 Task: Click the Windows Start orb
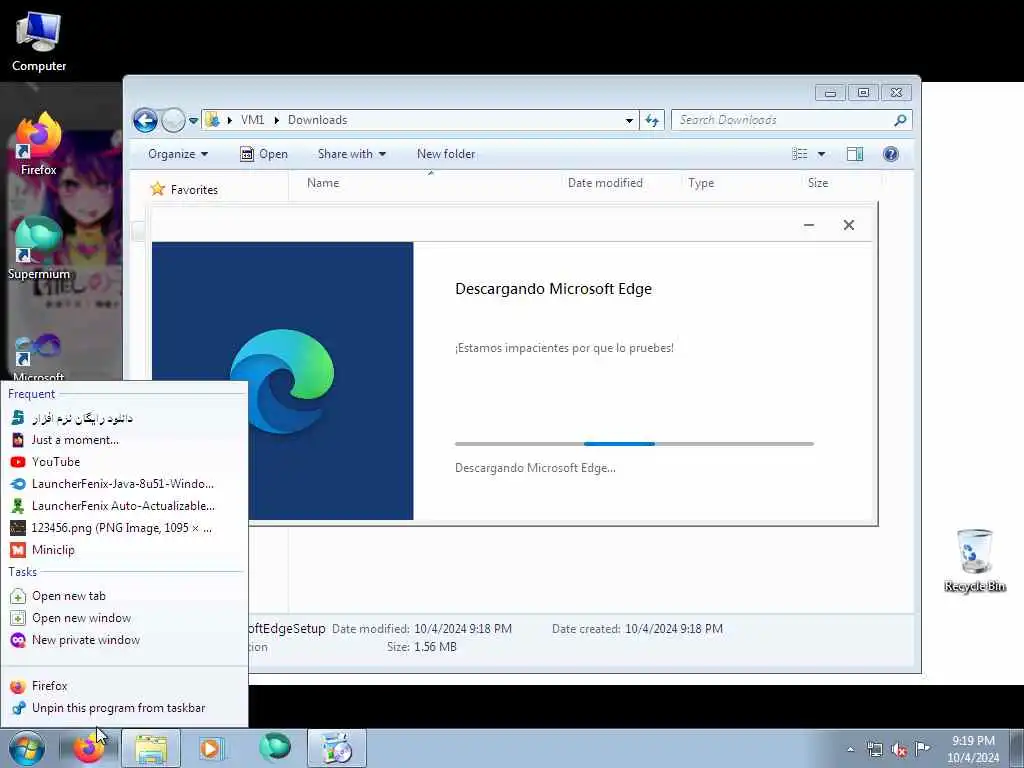[27, 748]
